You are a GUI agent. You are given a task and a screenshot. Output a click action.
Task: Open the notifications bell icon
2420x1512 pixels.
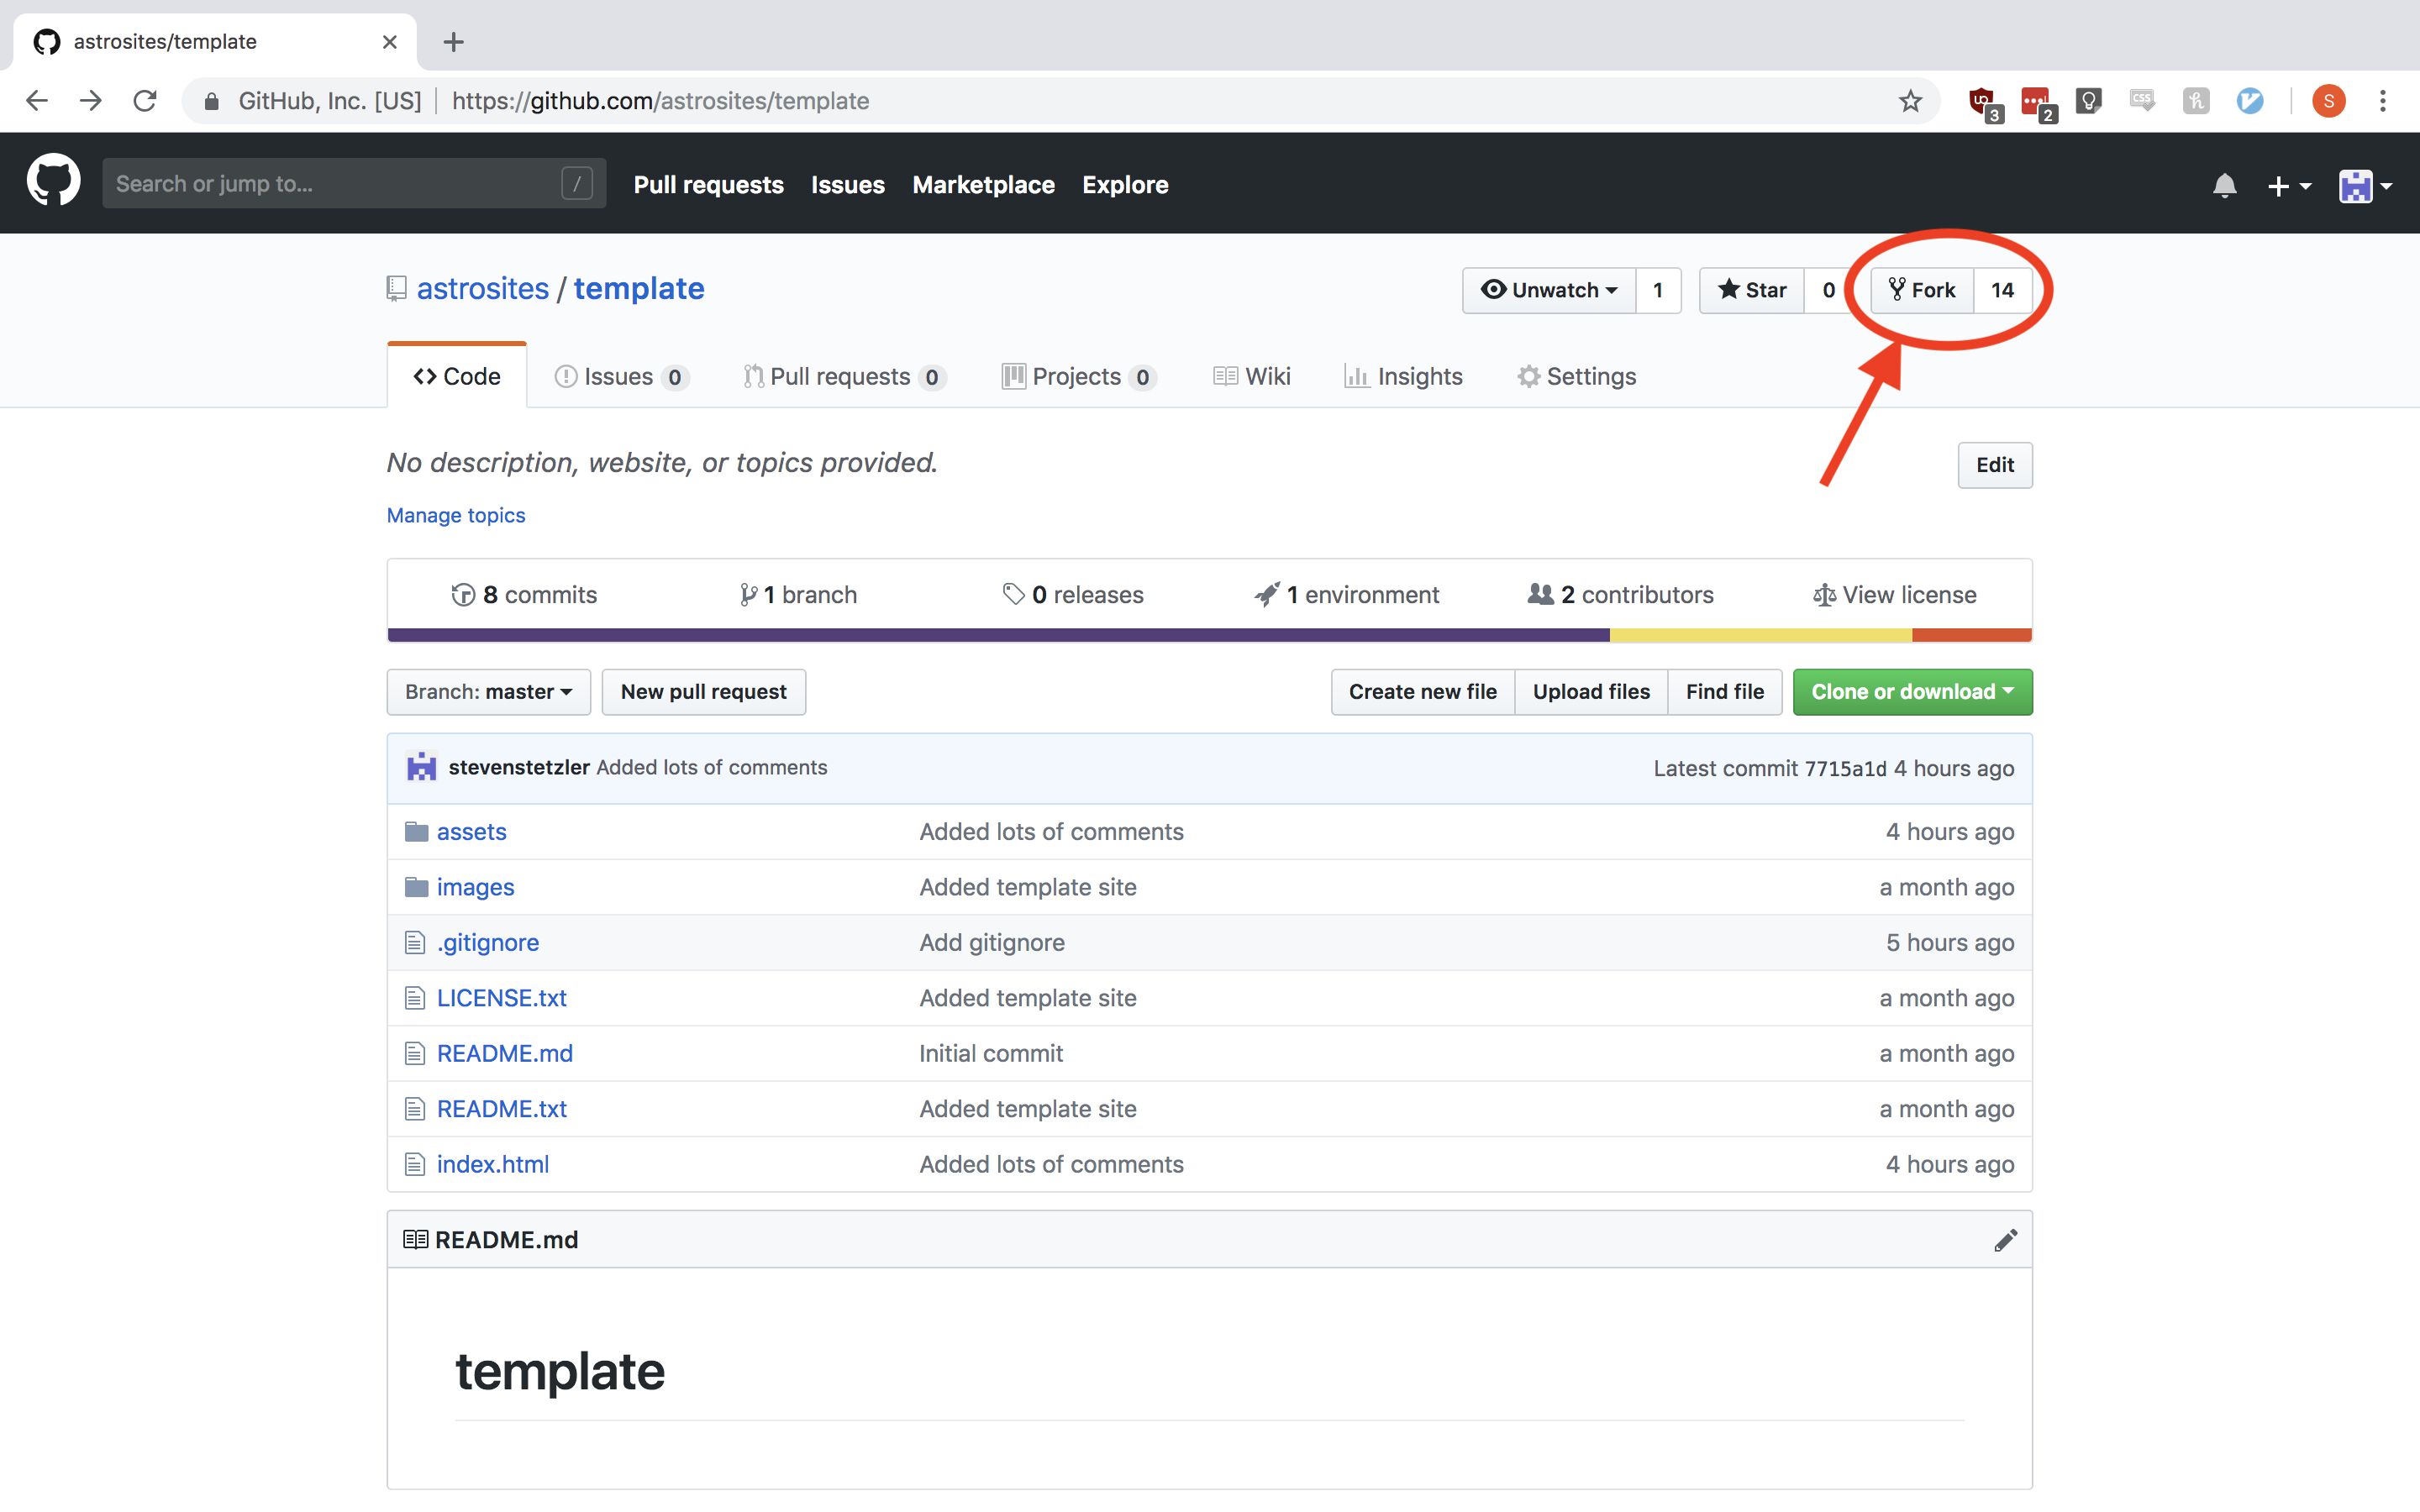pyautogui.click(x=2223, y=186)
